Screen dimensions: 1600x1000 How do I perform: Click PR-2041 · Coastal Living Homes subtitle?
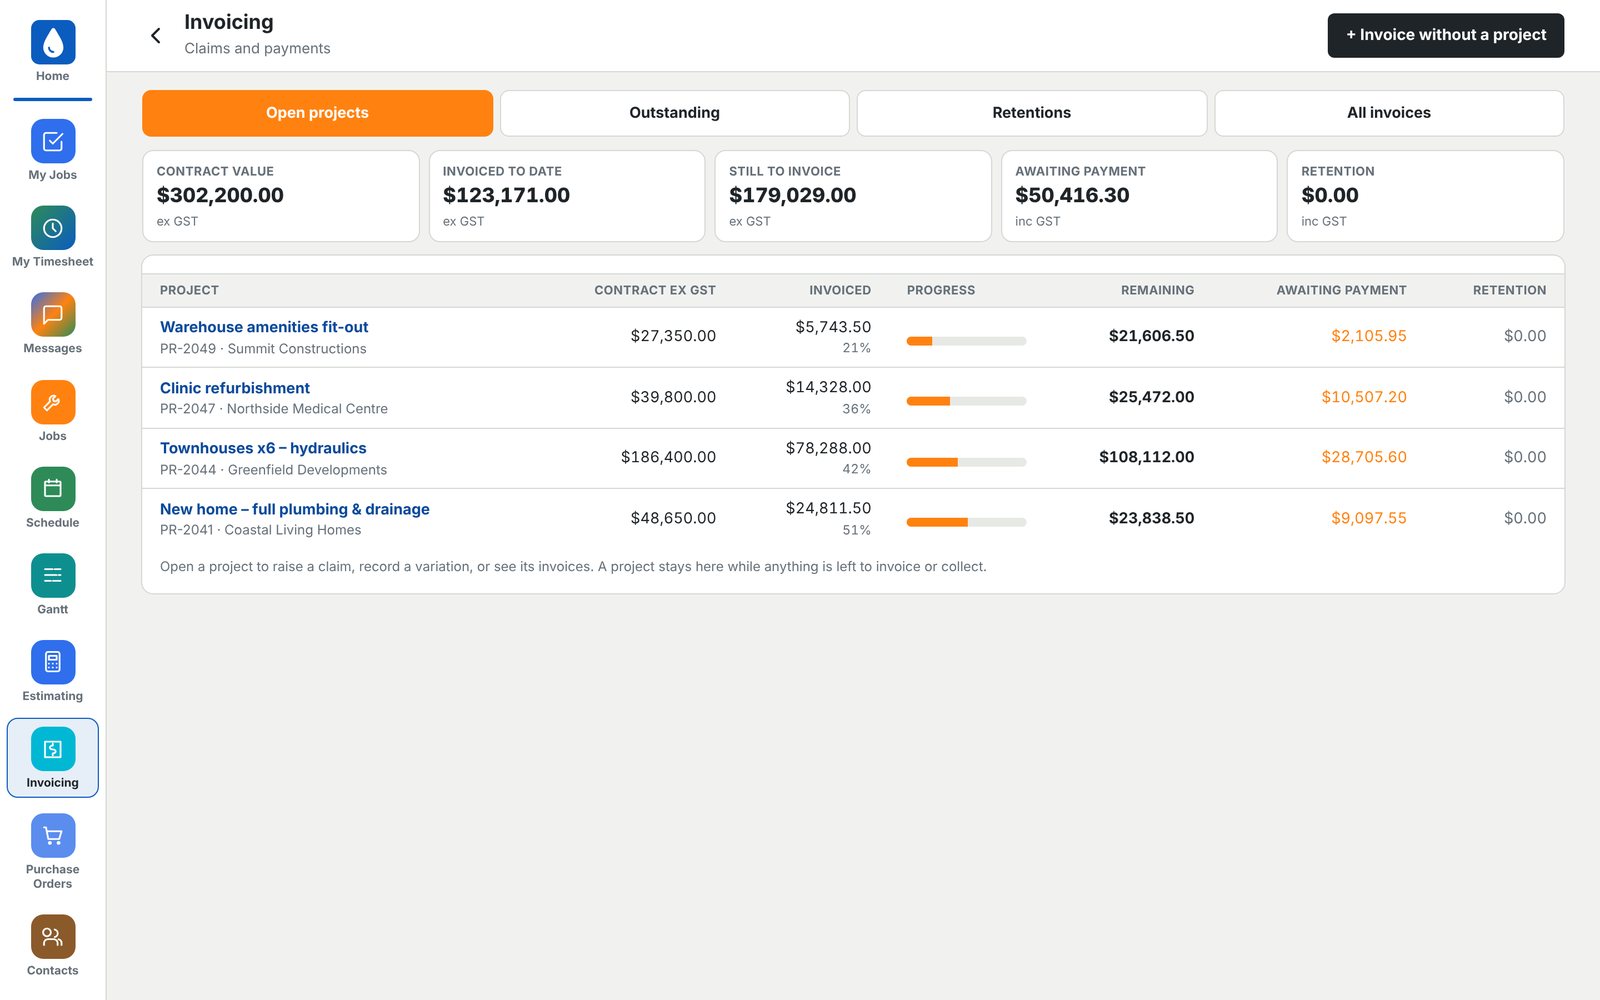tap(260, 530)
